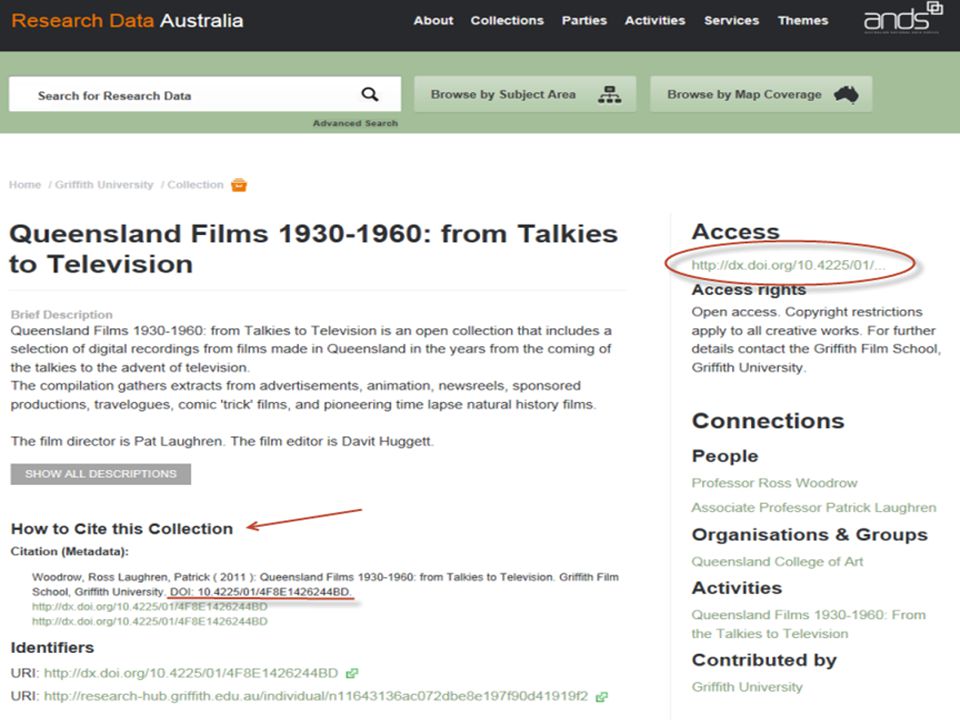The height and width of the screenshot is (720, 960).
Task: Click the subject area hierarchy icon
Action: click(x=609, y=94)
